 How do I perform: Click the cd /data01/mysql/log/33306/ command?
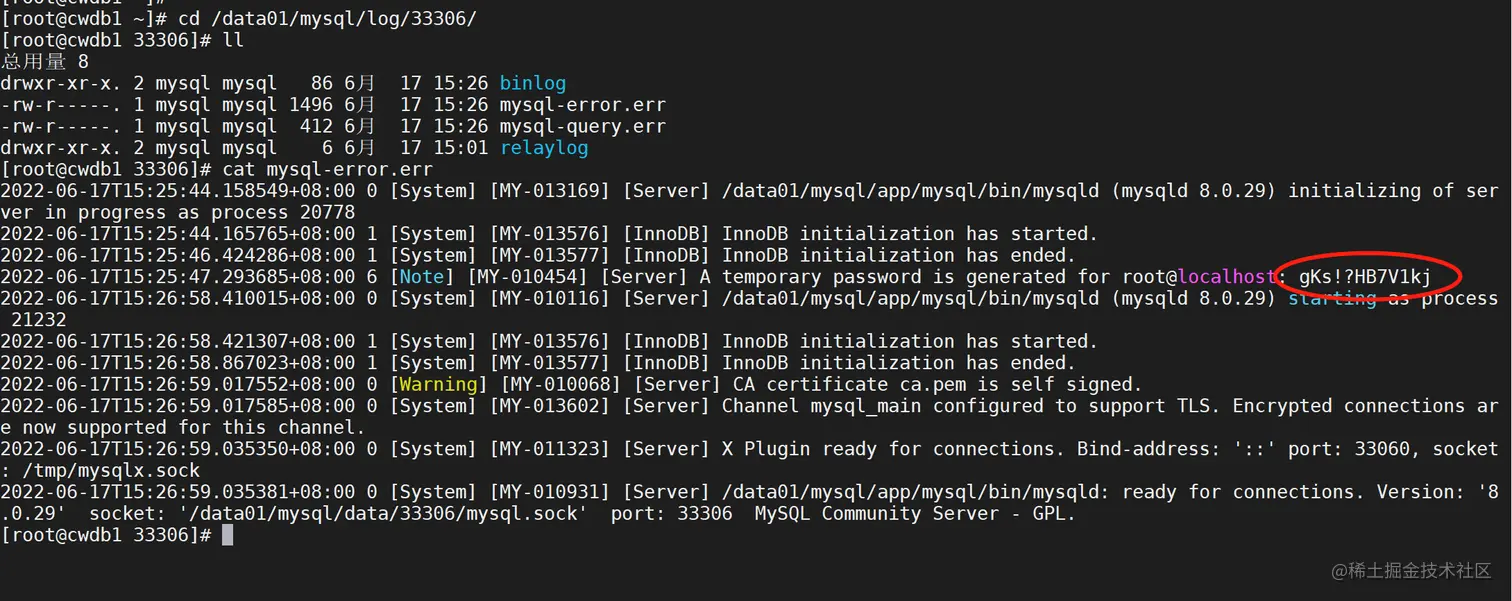[327, 19]
